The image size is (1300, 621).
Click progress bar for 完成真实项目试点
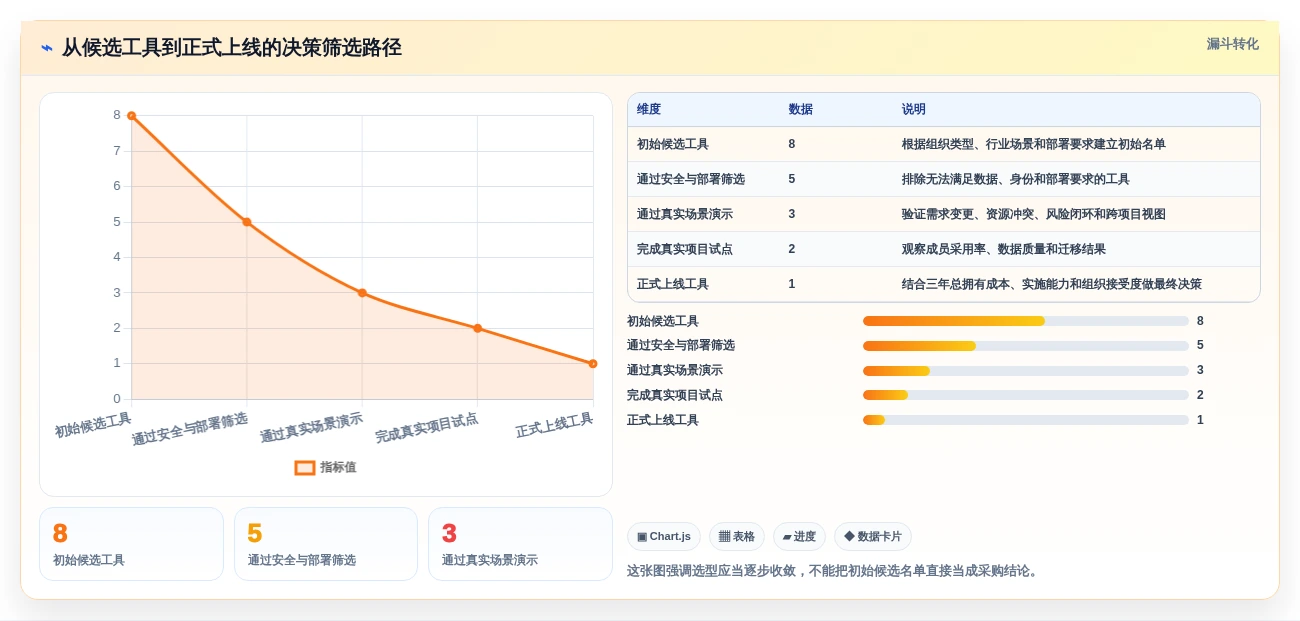(1026, 395)
